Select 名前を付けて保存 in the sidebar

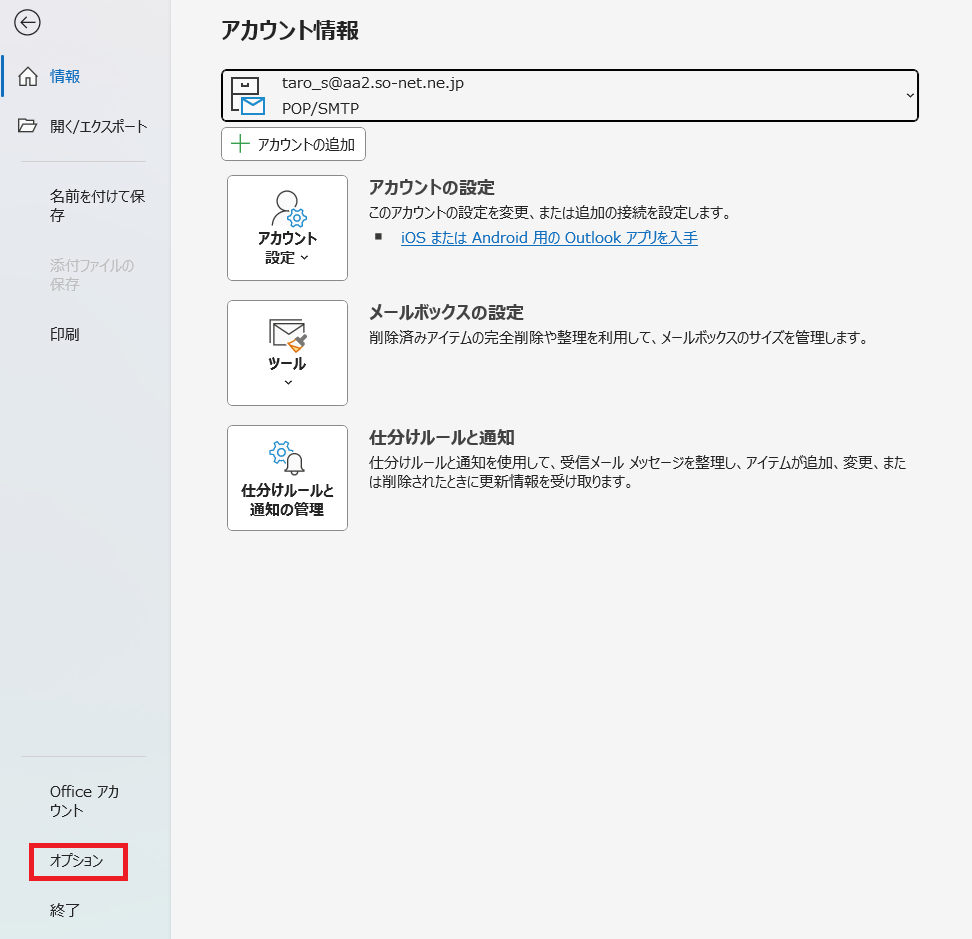coord(97,206)
